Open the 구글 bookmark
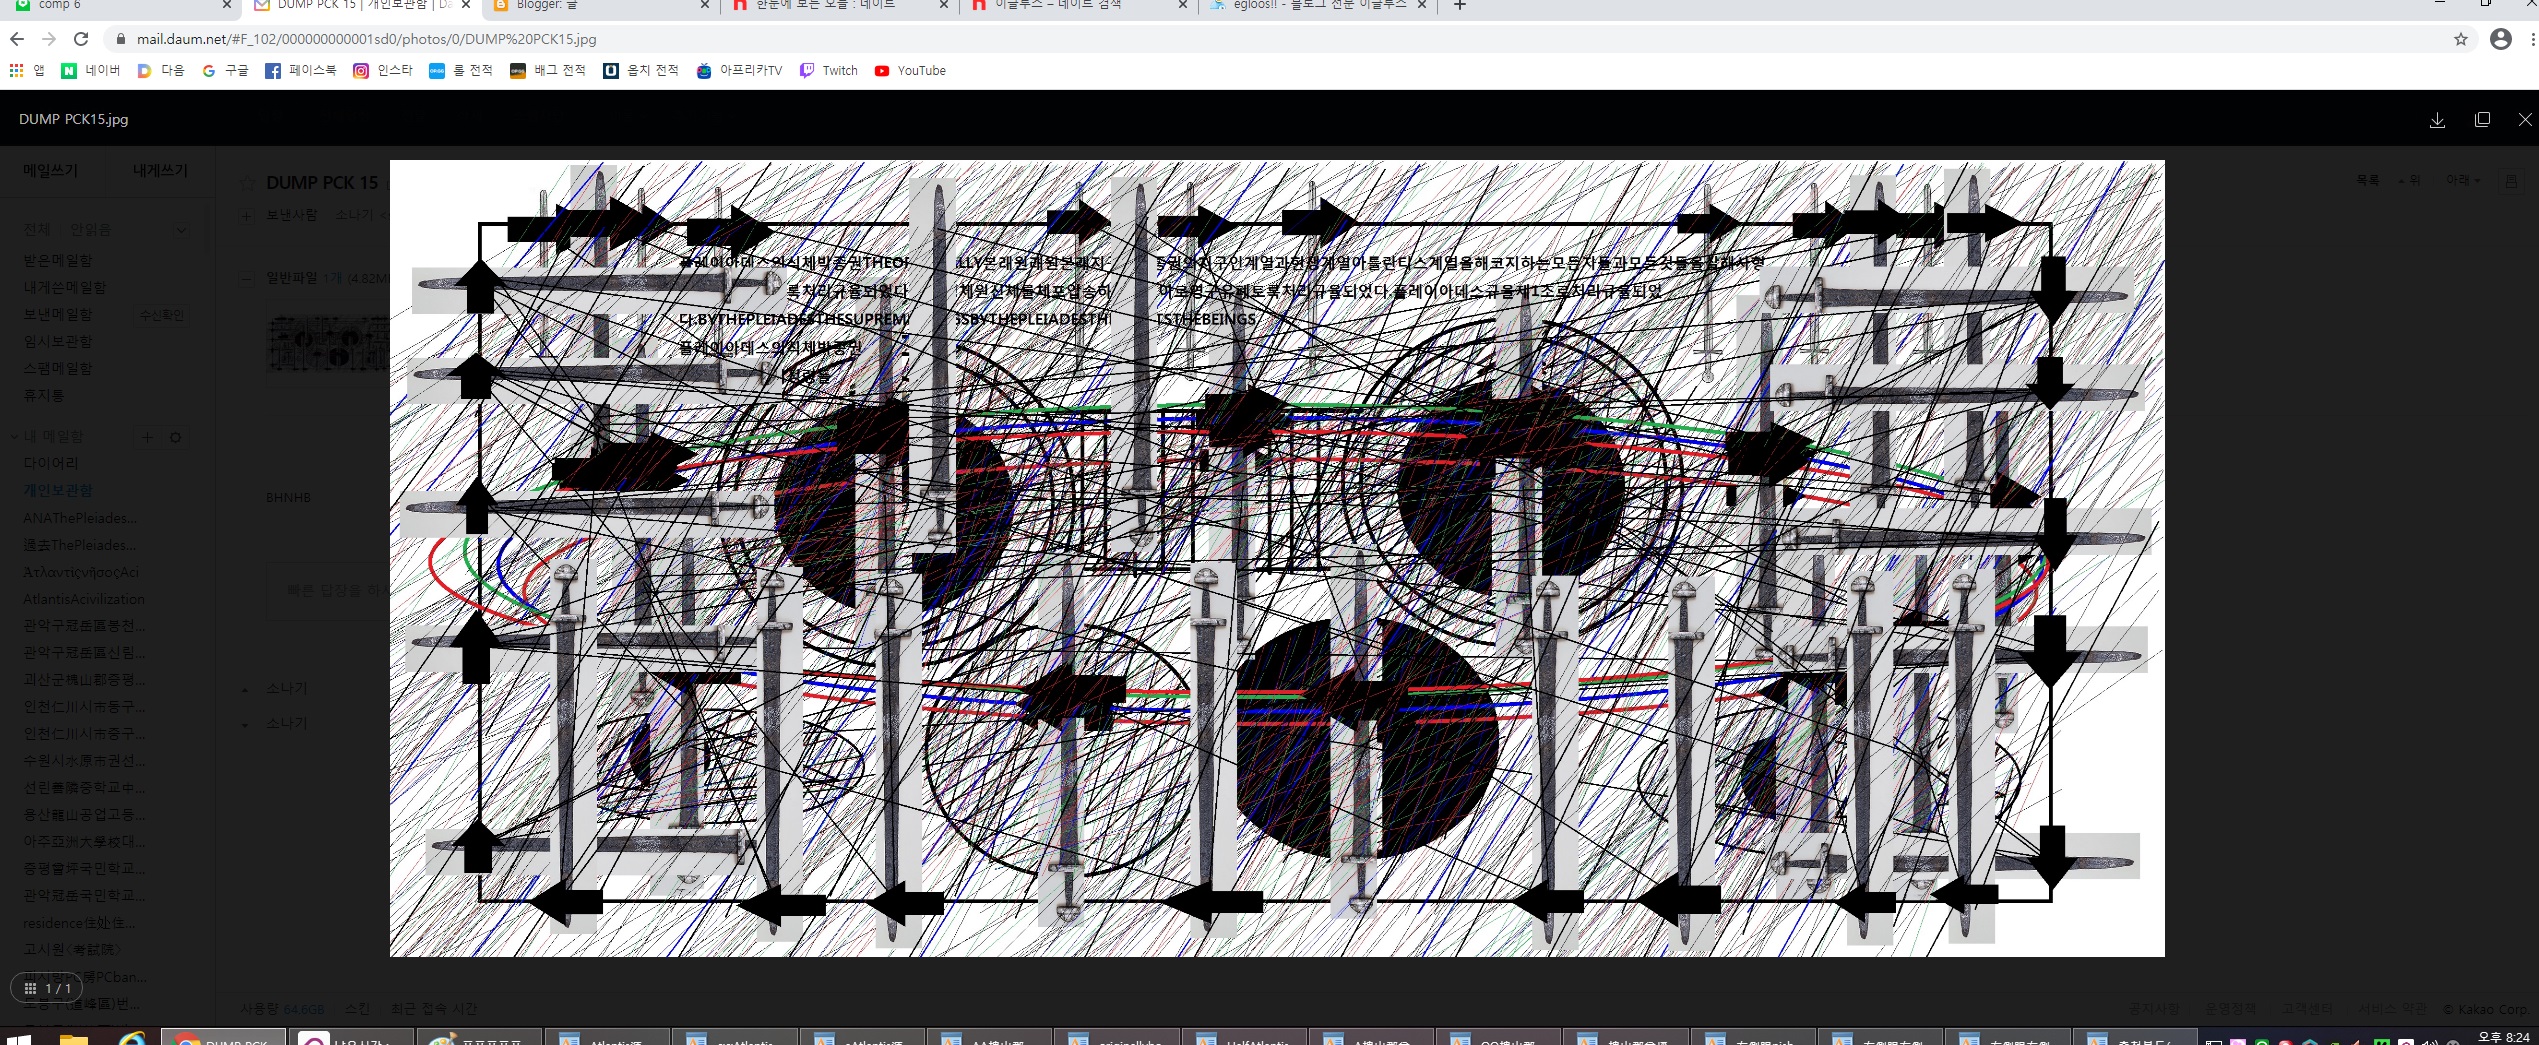2539x1045 pixels. point(225,70)
